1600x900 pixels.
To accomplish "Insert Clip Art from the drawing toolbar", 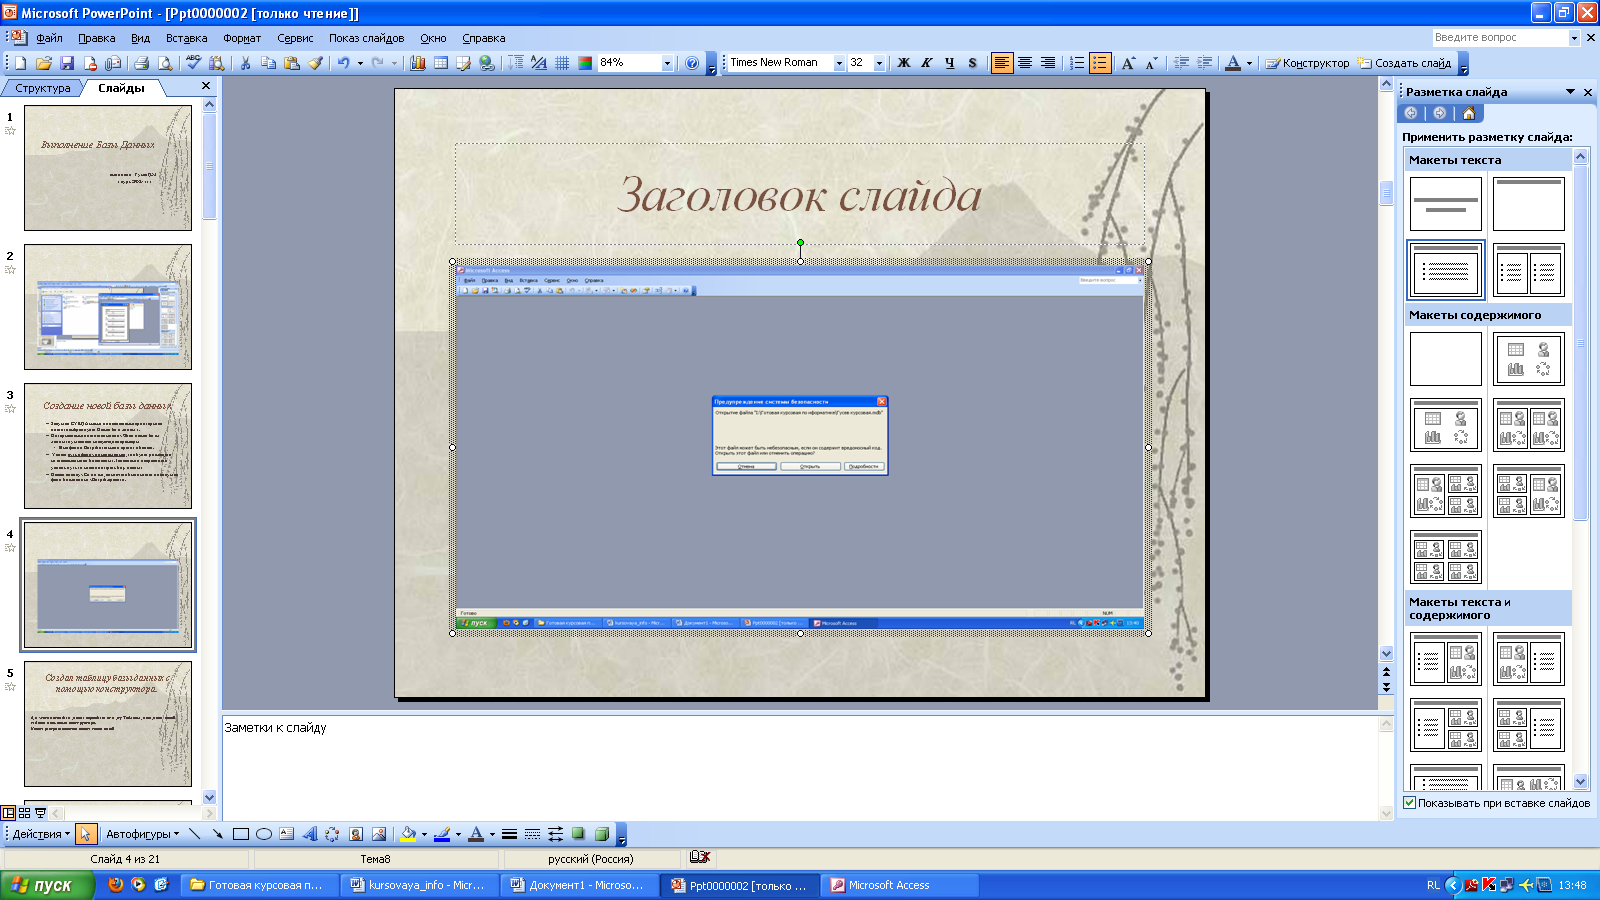I will click(356, 834).
